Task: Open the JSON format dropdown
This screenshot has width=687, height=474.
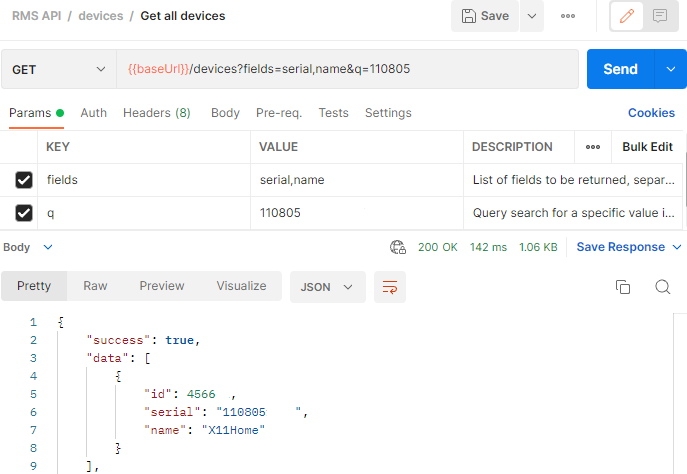Action: [x=327, y=287]
